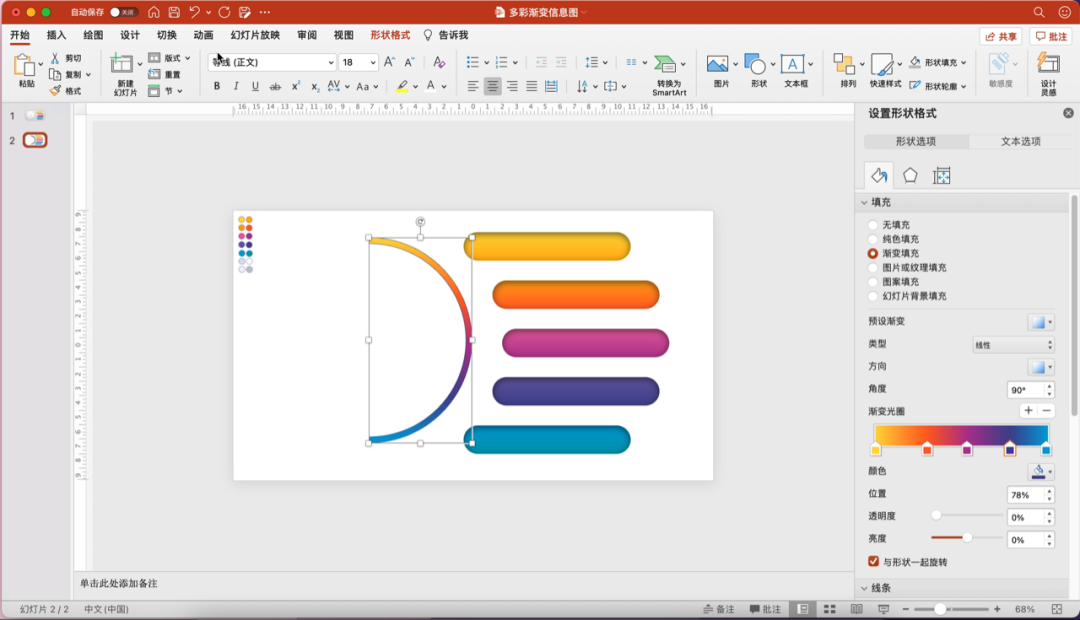This screenshot has width=1080, height=620.
Task: Click the Bold formatting button
Action: pos(217,87)
